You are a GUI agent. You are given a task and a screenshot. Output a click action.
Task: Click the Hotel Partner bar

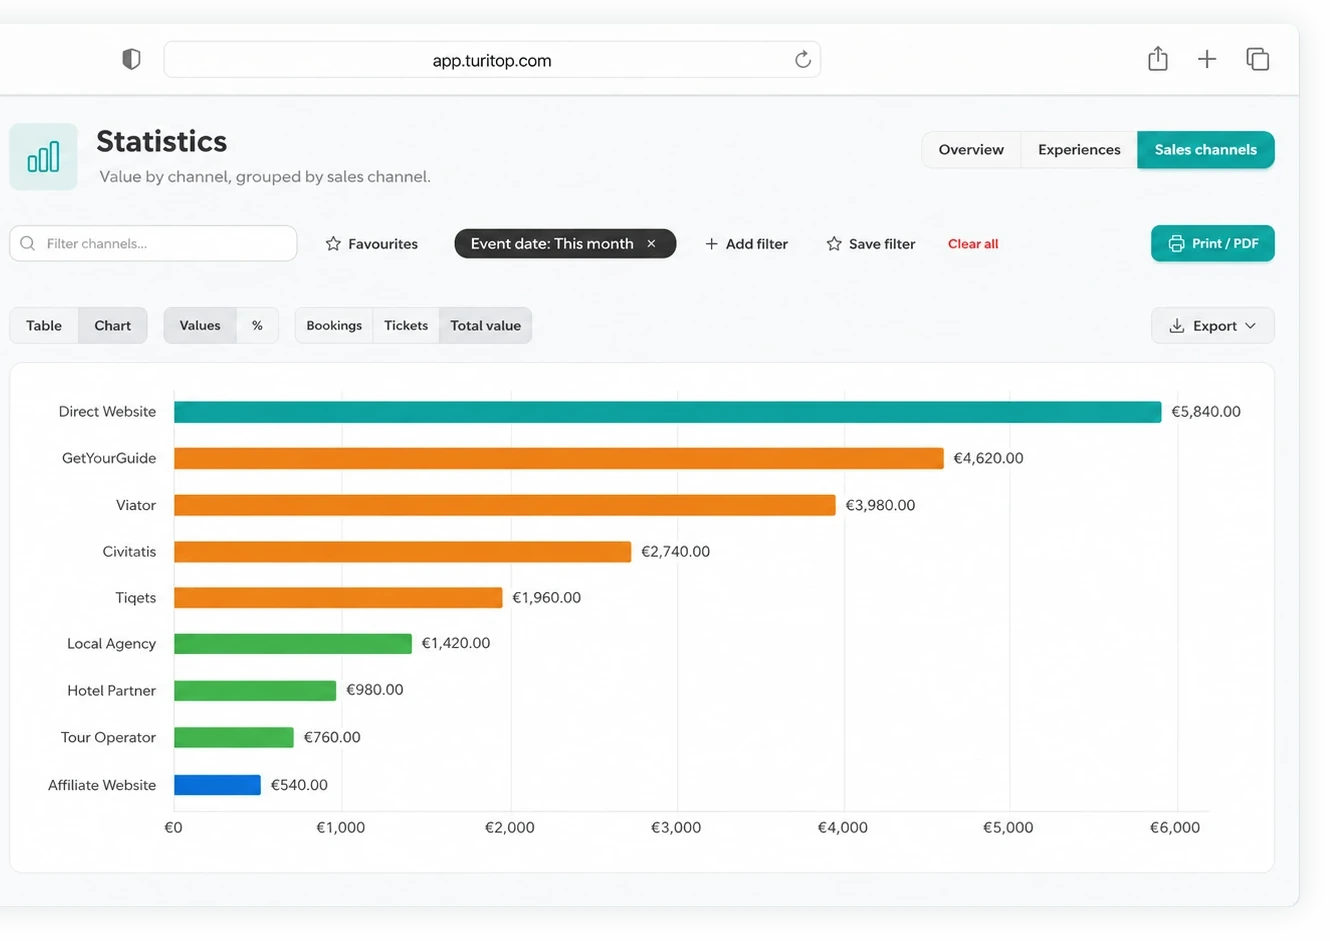pyautogui.click(x=255, y=691)
